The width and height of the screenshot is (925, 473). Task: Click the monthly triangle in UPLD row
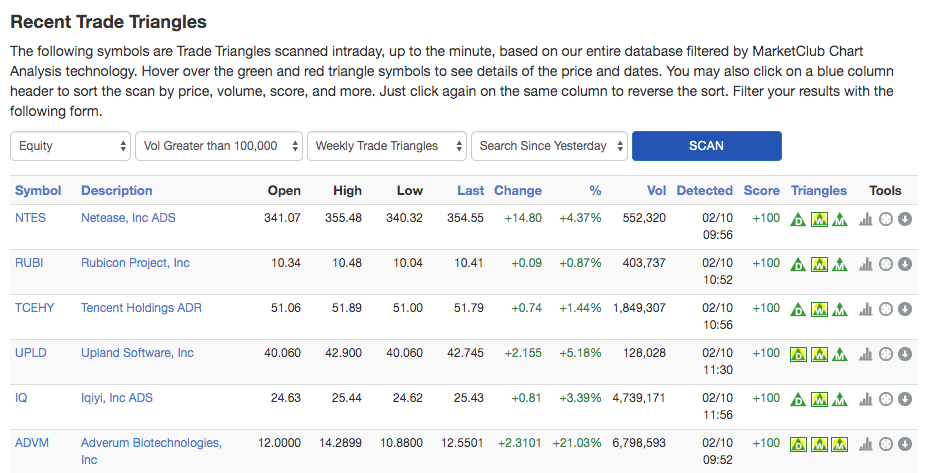(x=839, y=354)
